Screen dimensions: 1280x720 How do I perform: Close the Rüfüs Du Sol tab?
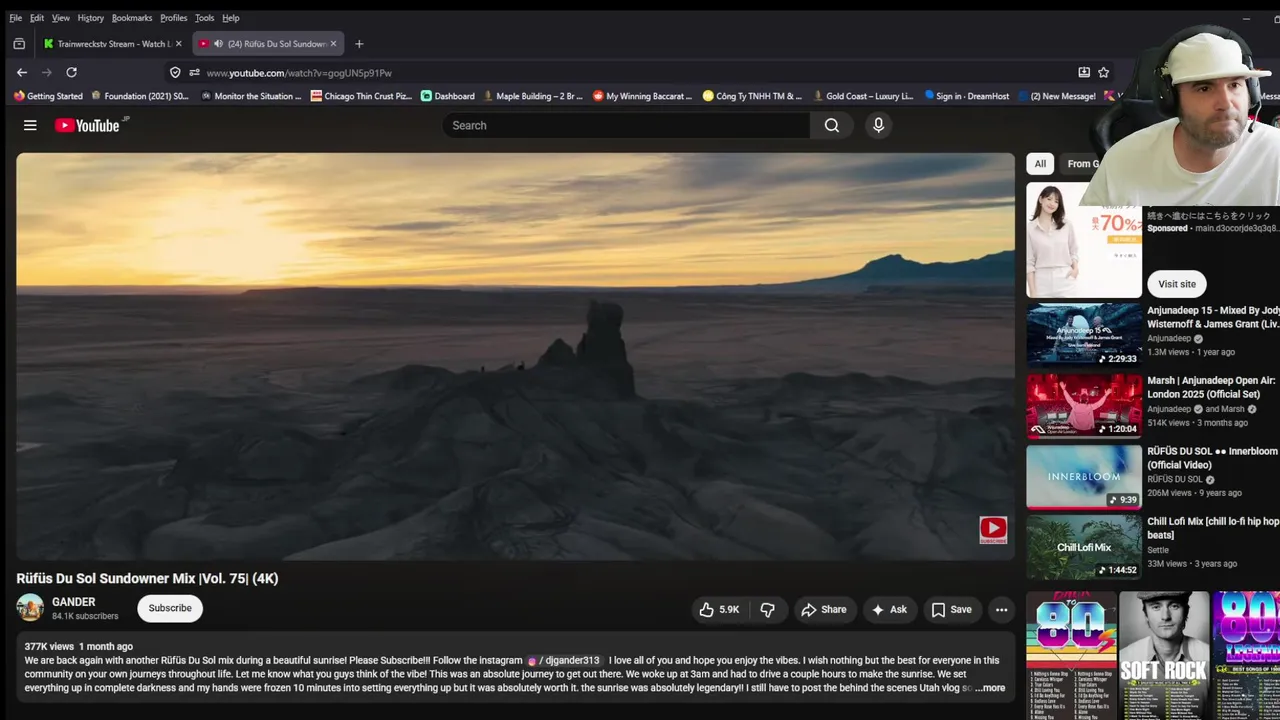[333, 44]
